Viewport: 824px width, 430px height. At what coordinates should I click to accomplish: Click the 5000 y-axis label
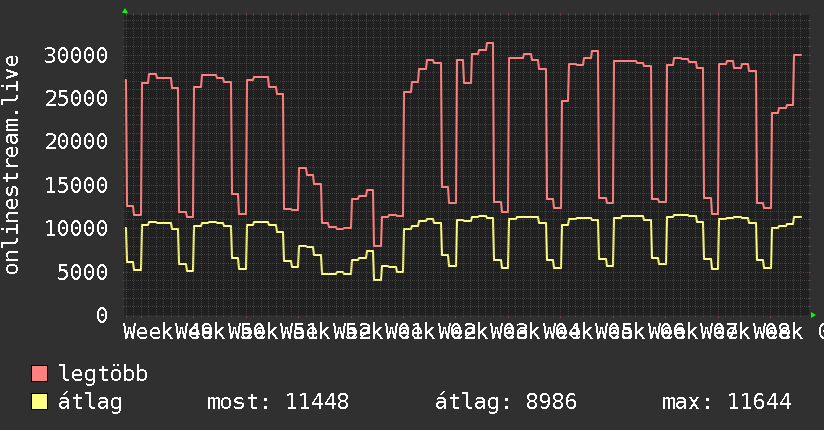coord(82,272)
